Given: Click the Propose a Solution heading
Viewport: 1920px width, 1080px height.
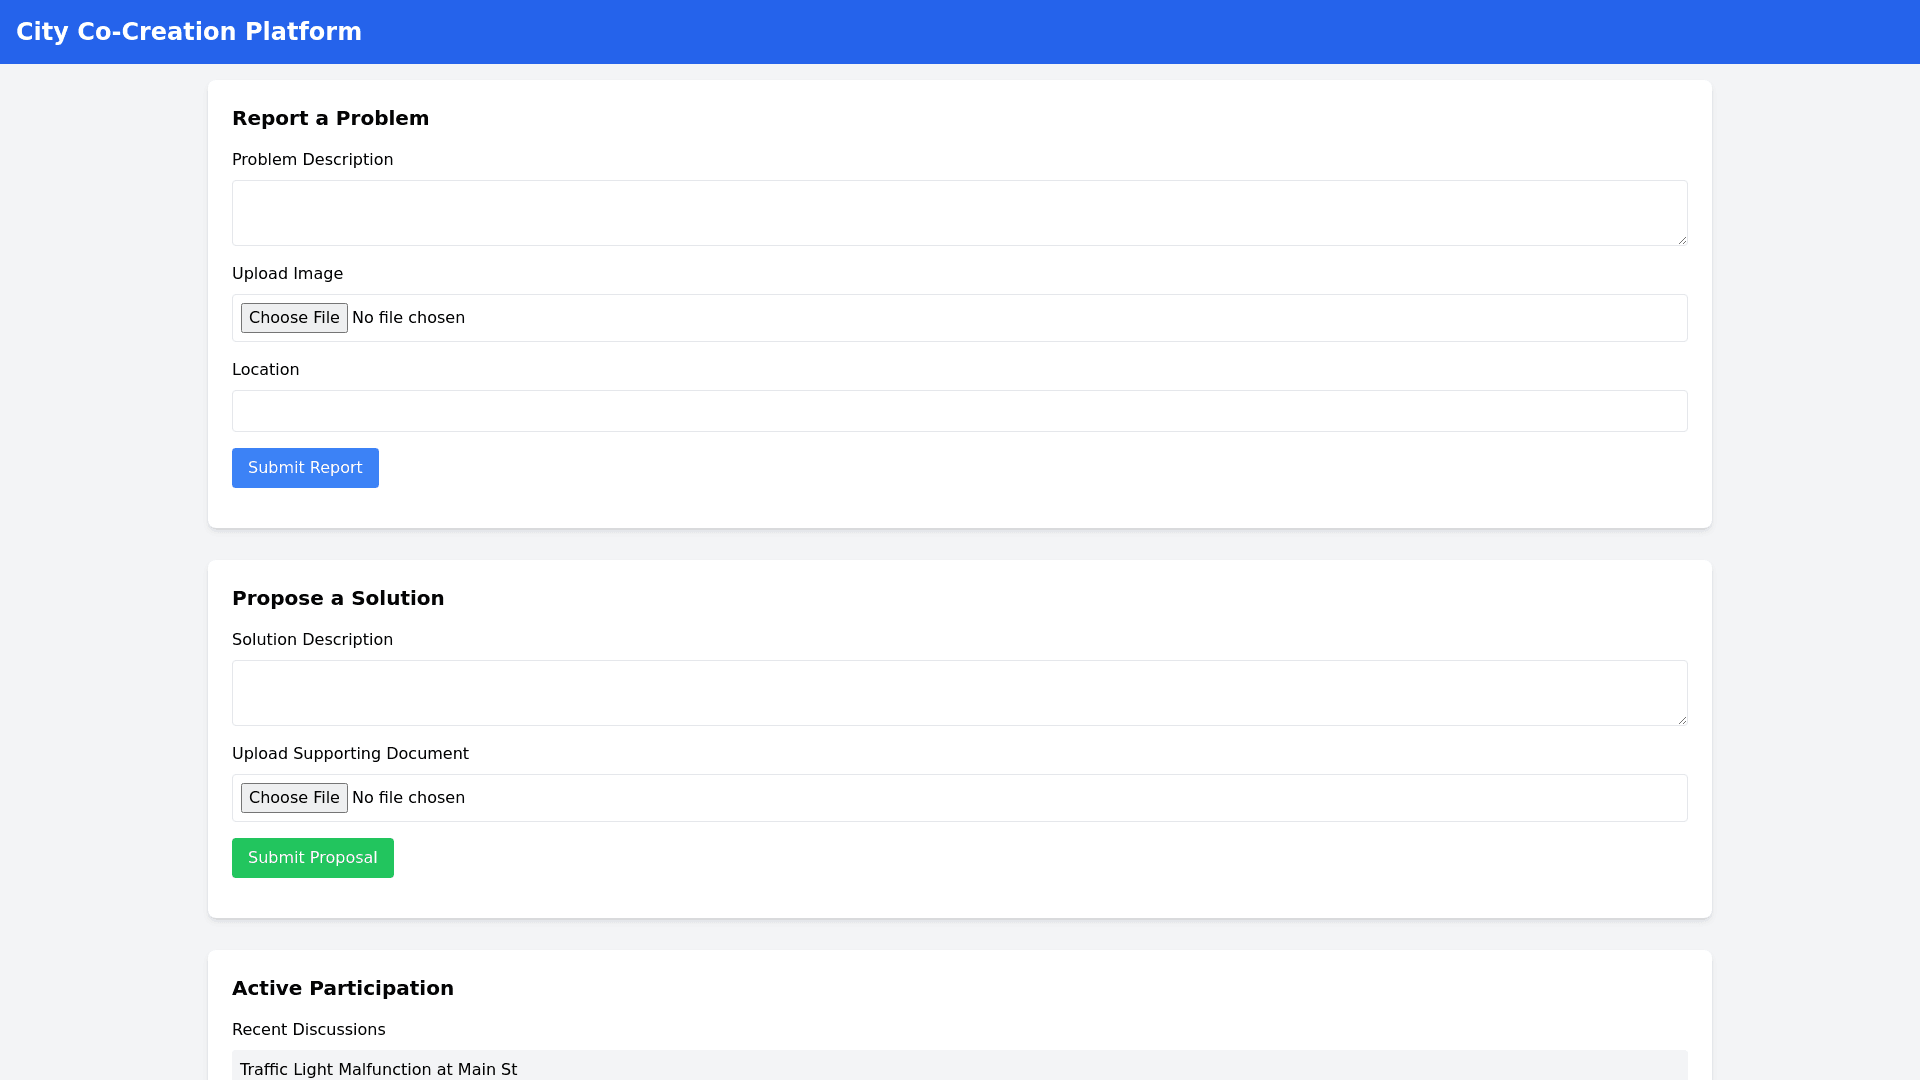Looking at the screenshot, I should tap(338, 597).
